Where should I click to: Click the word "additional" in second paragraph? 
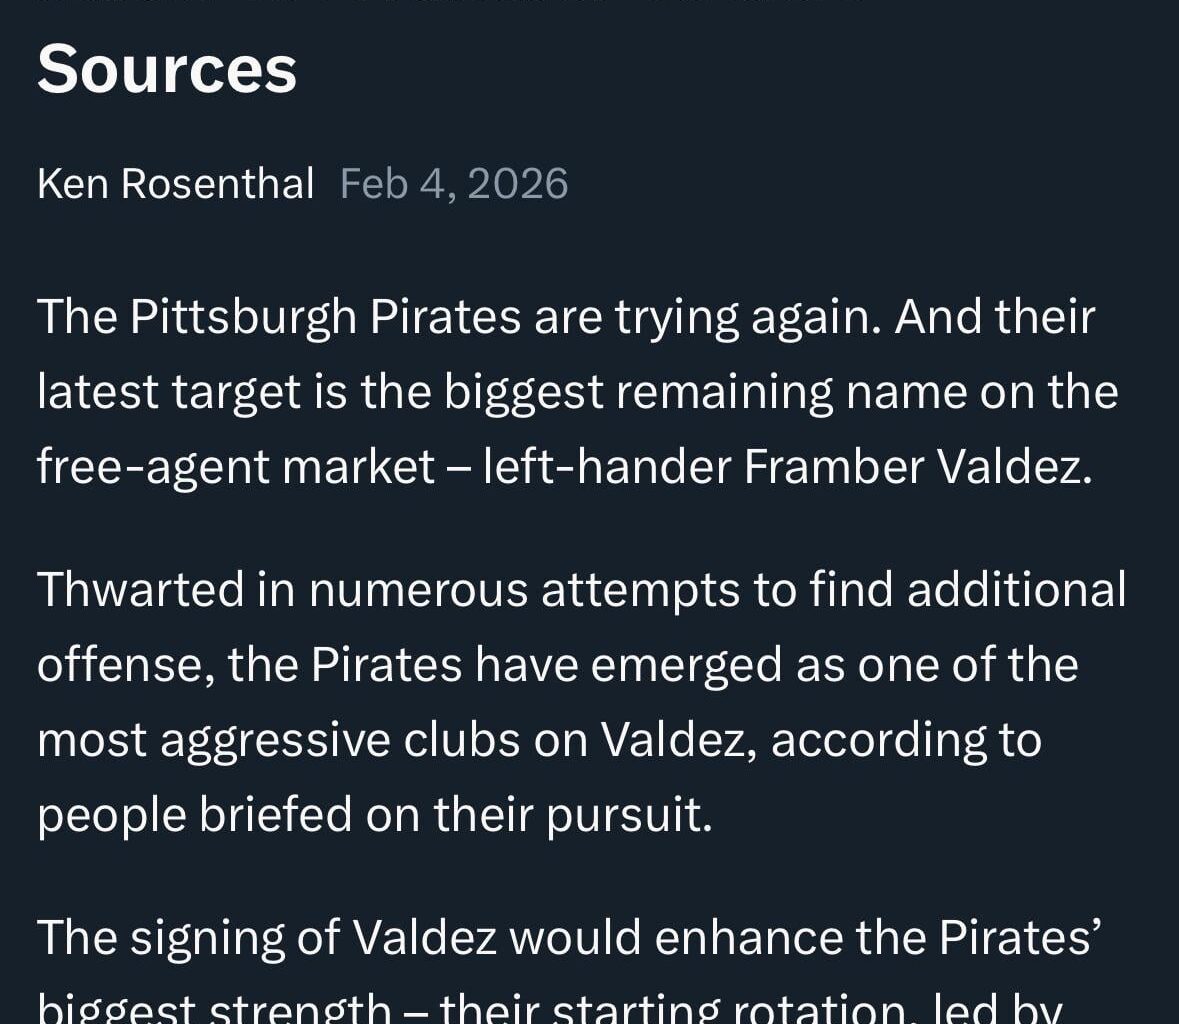[x=1016, y=589]
